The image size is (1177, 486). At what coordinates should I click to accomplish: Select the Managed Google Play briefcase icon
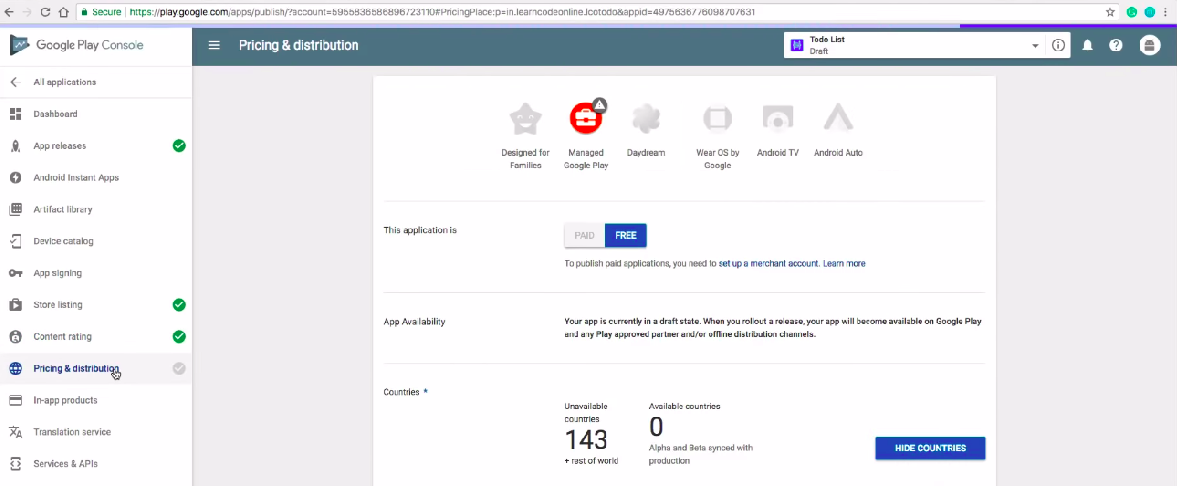click(x=586, y=119)
